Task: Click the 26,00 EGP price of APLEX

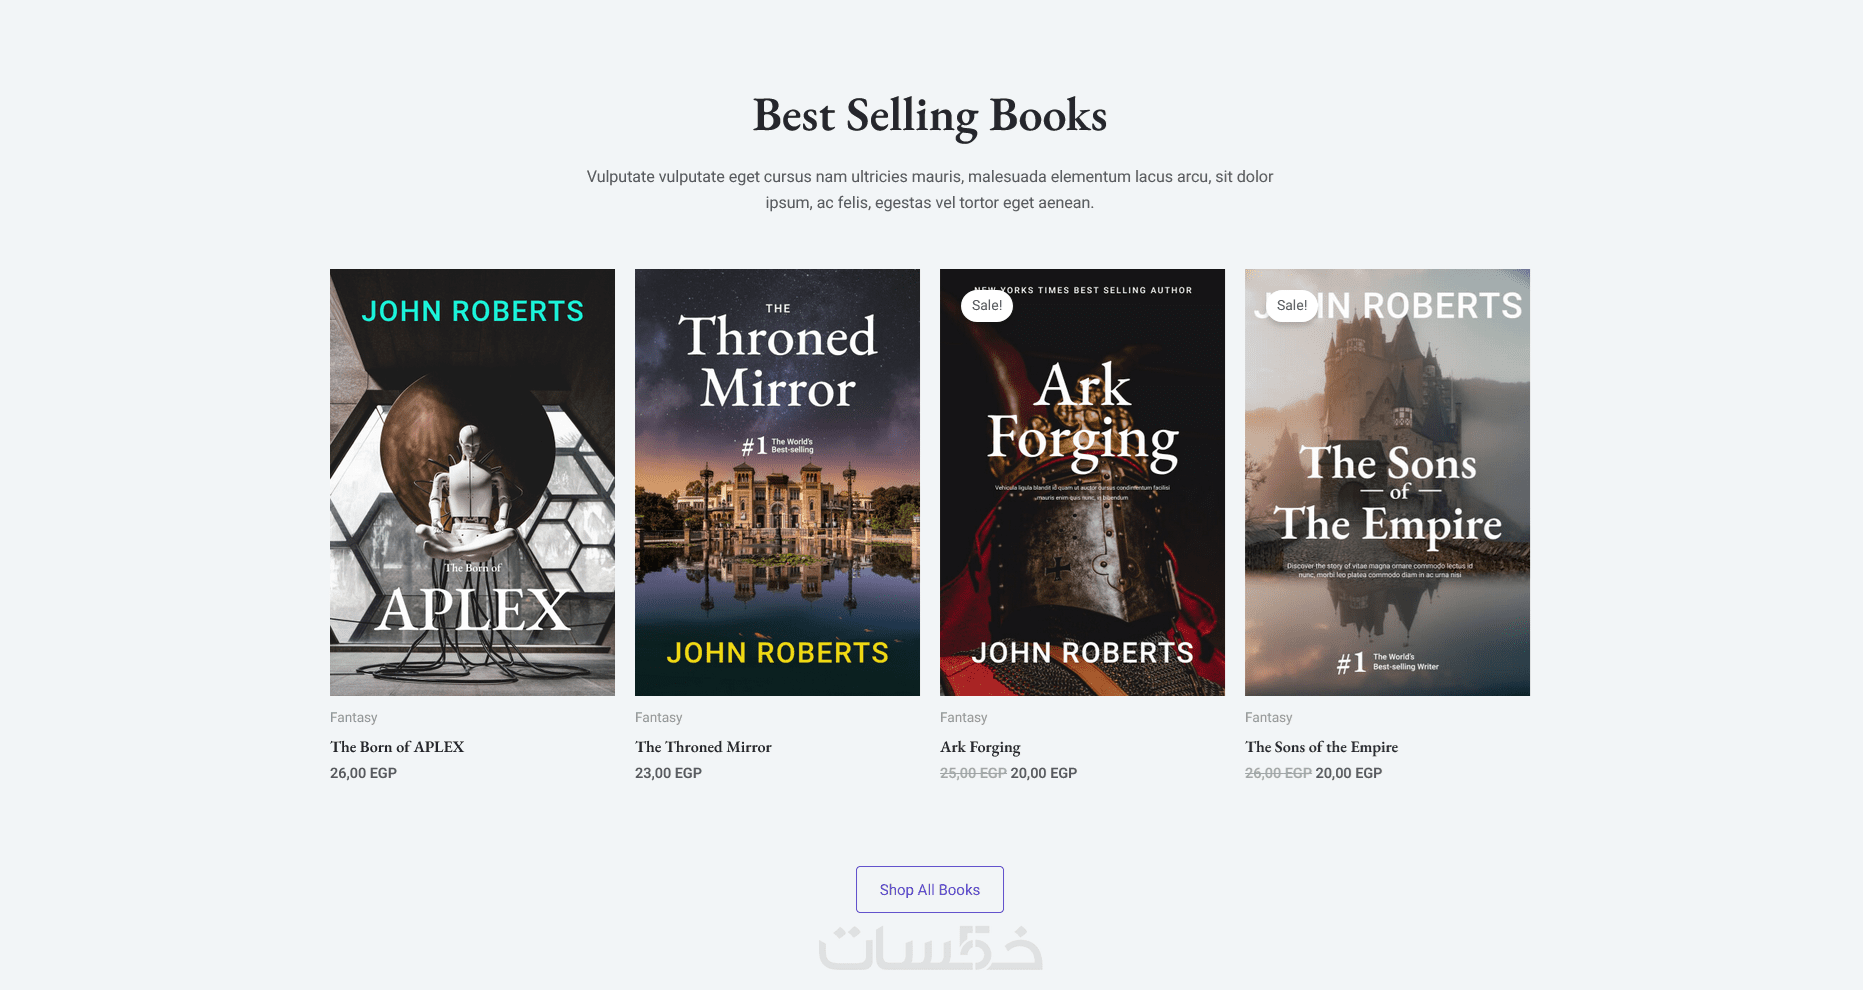Action: point(363,773)
